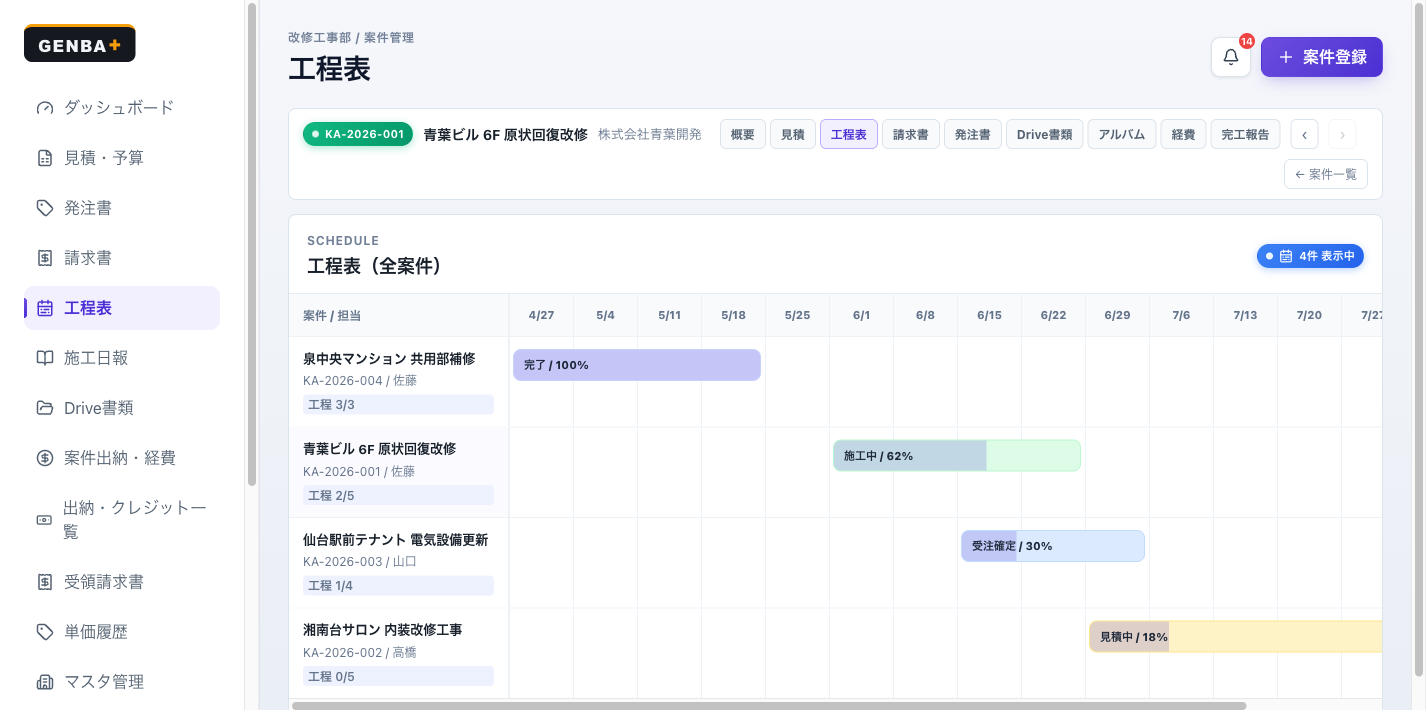The height and width of the screenshot is (710, 1426).
Task: Click the 受領請求書 receipt icon
Action: pos(44,582)
